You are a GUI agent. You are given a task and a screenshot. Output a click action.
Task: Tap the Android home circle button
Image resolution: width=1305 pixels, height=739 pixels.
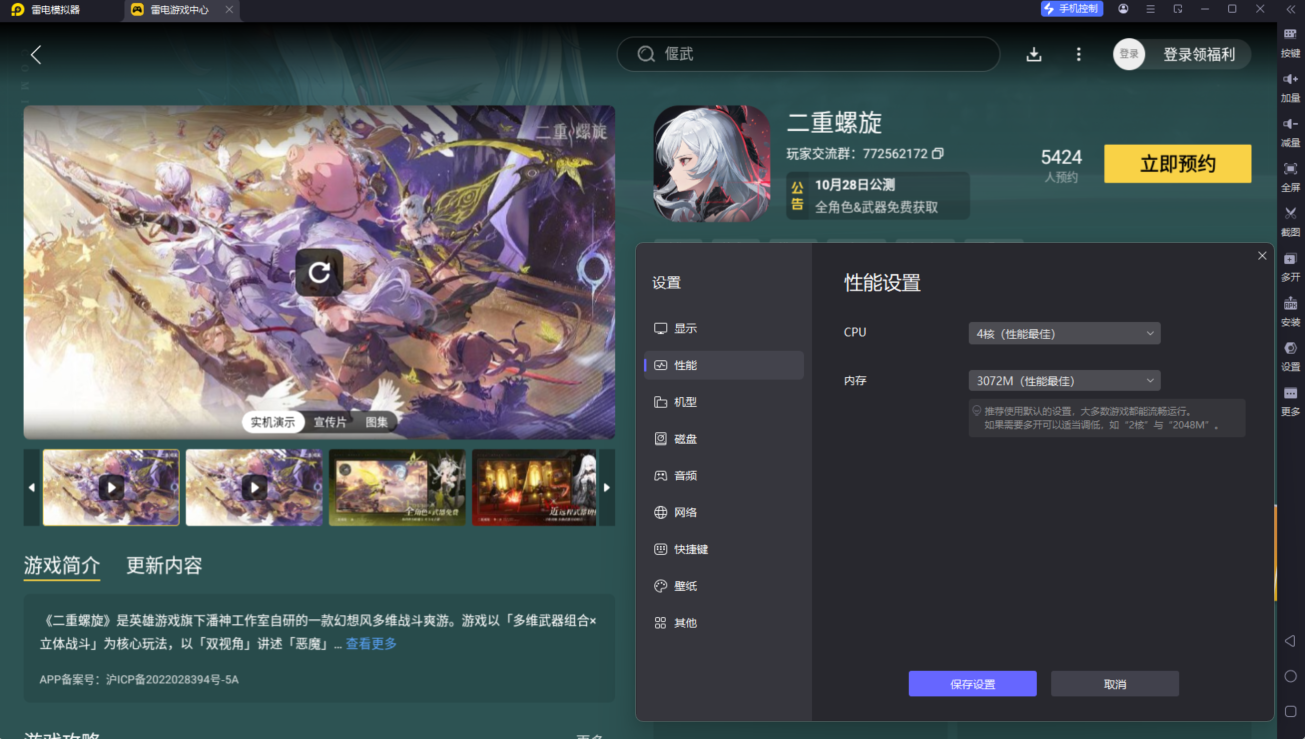click(x=1290, y=676)
